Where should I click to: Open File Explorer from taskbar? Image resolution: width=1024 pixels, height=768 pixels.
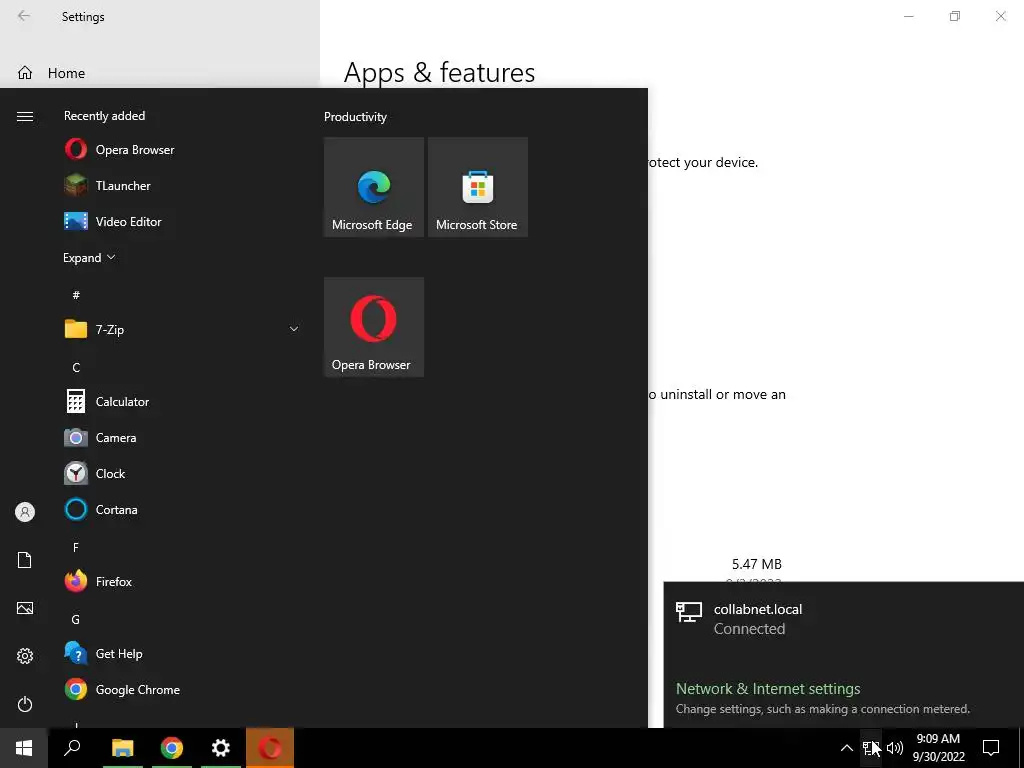(122, 748)
